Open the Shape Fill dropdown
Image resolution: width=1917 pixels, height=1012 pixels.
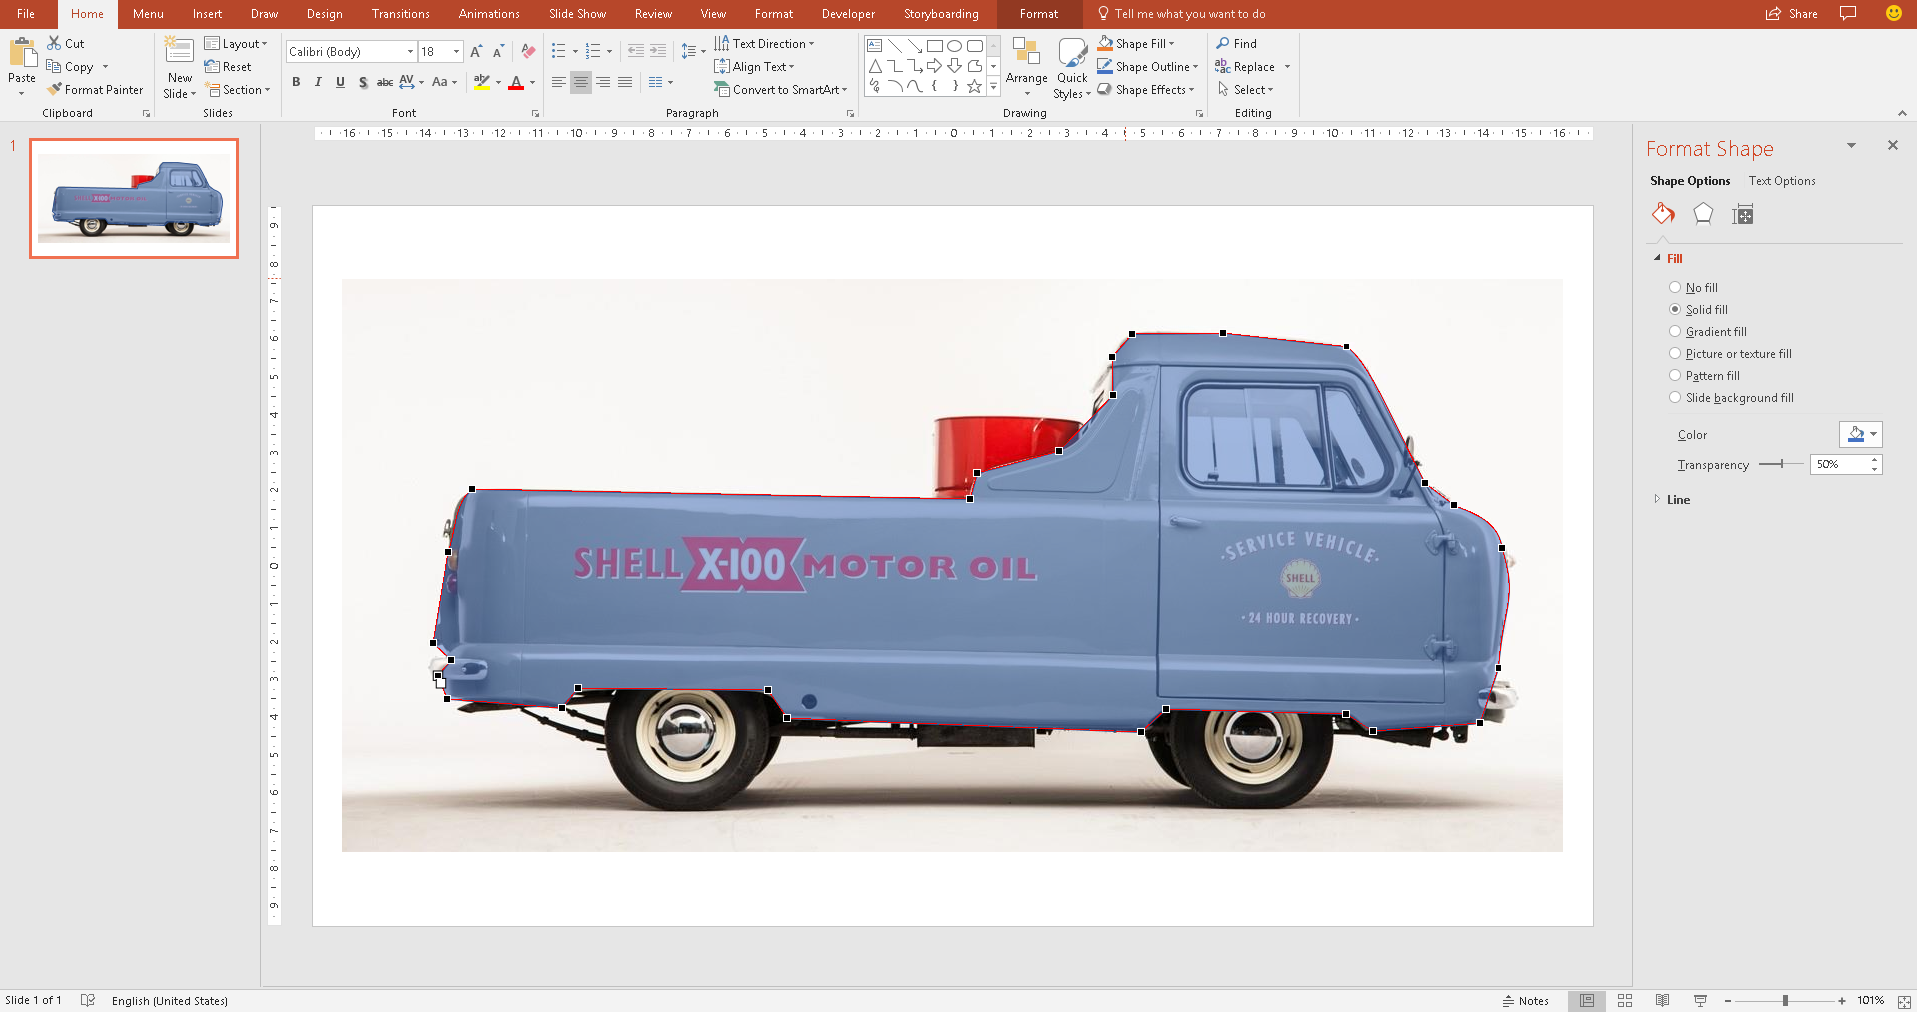pyautogui.click(x=1136, y=43)
